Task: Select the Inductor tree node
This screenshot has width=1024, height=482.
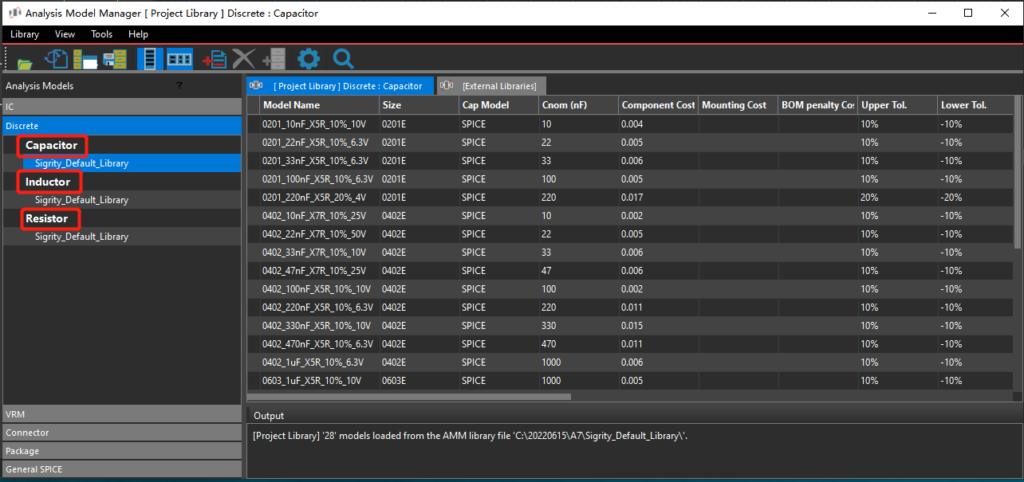Action: pyautogui.click(x=47, y=182)
